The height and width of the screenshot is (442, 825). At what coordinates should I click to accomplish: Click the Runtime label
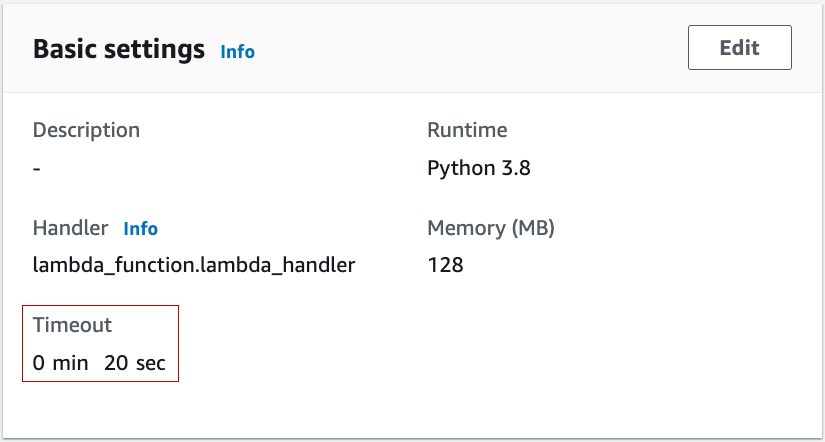(467, 130)
